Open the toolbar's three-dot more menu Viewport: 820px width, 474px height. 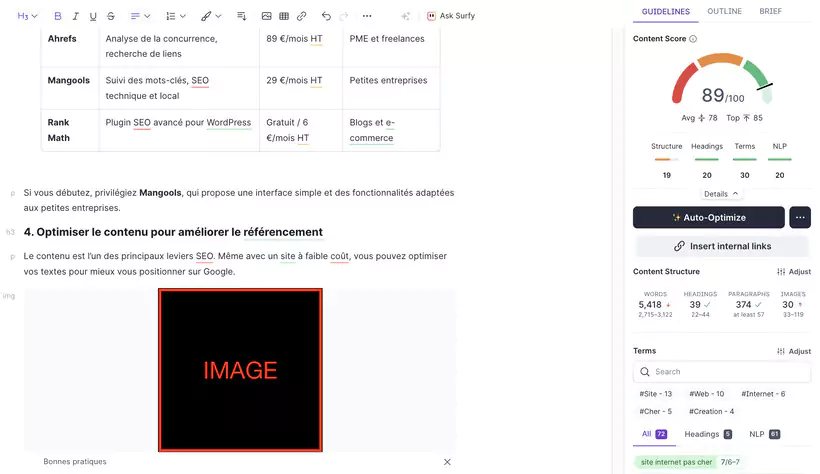tap(367, 16)
